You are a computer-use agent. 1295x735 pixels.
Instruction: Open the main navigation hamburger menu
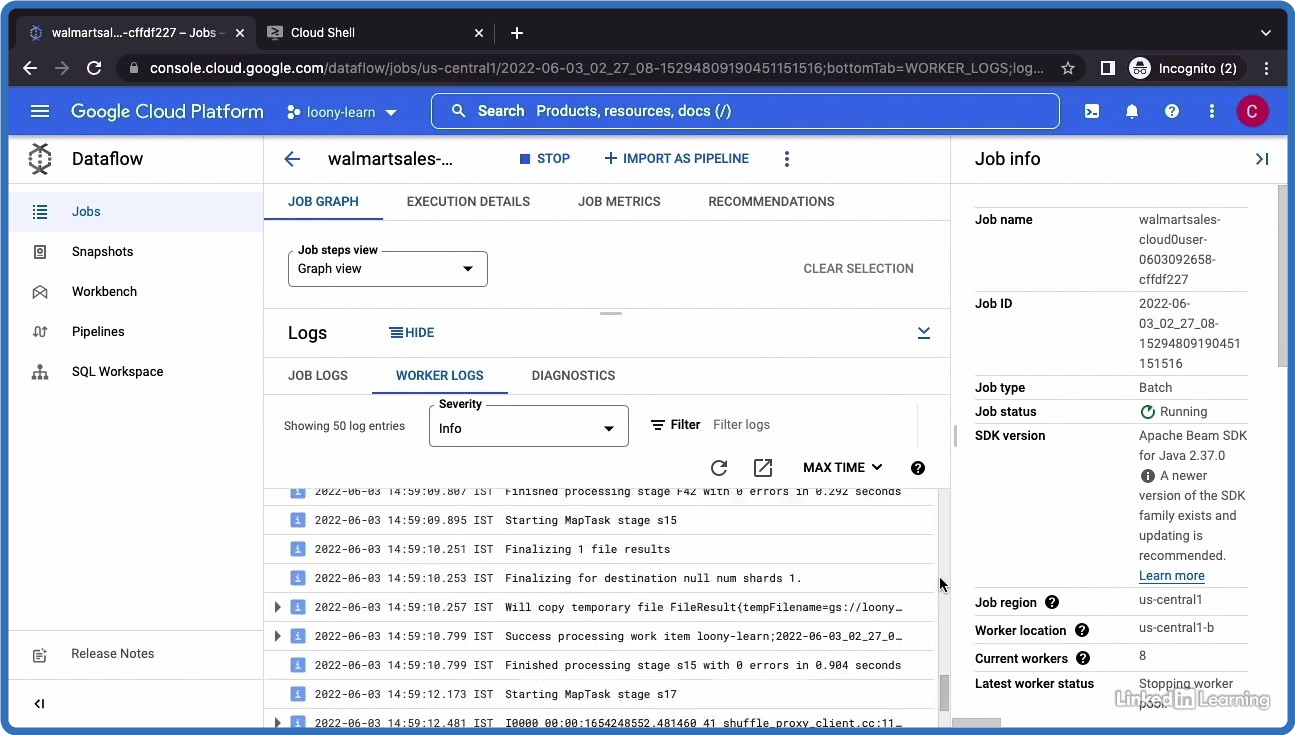pyautogui.click(x=40, y=111)
